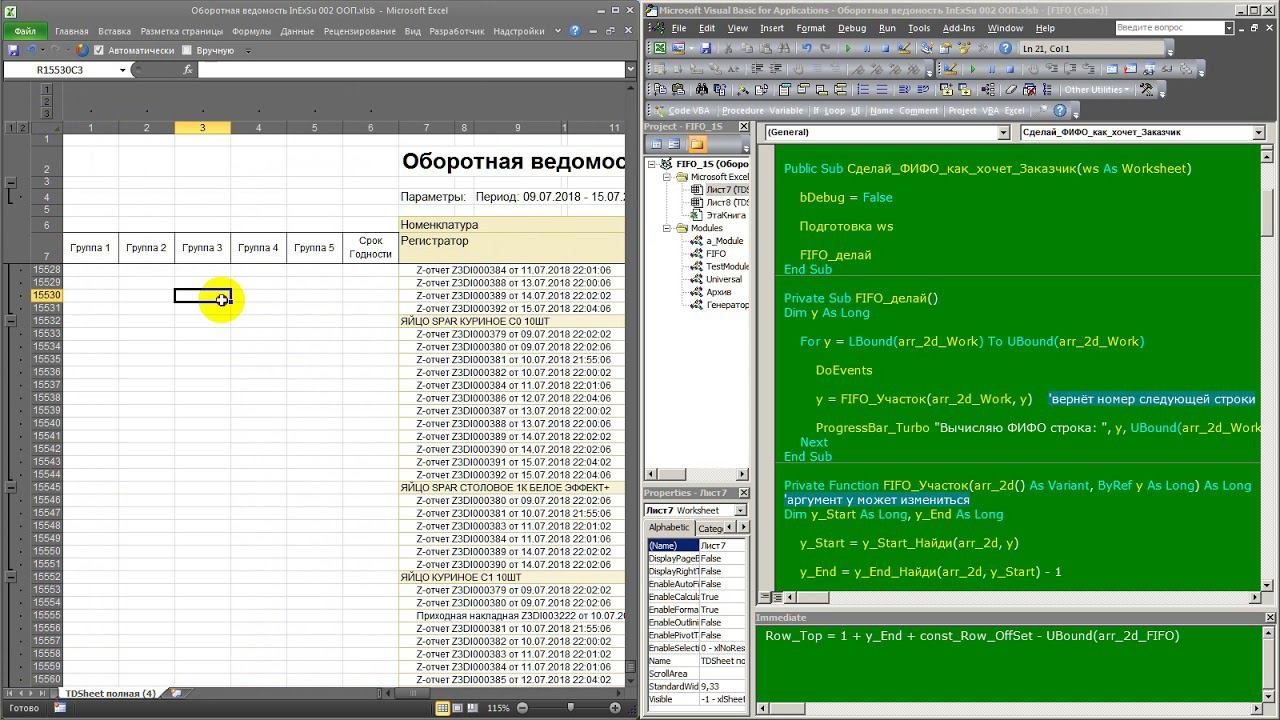This screenshot has width=1280, height=720.
Task: Toggle the Вручную checkbox
Action: [187, 50]
